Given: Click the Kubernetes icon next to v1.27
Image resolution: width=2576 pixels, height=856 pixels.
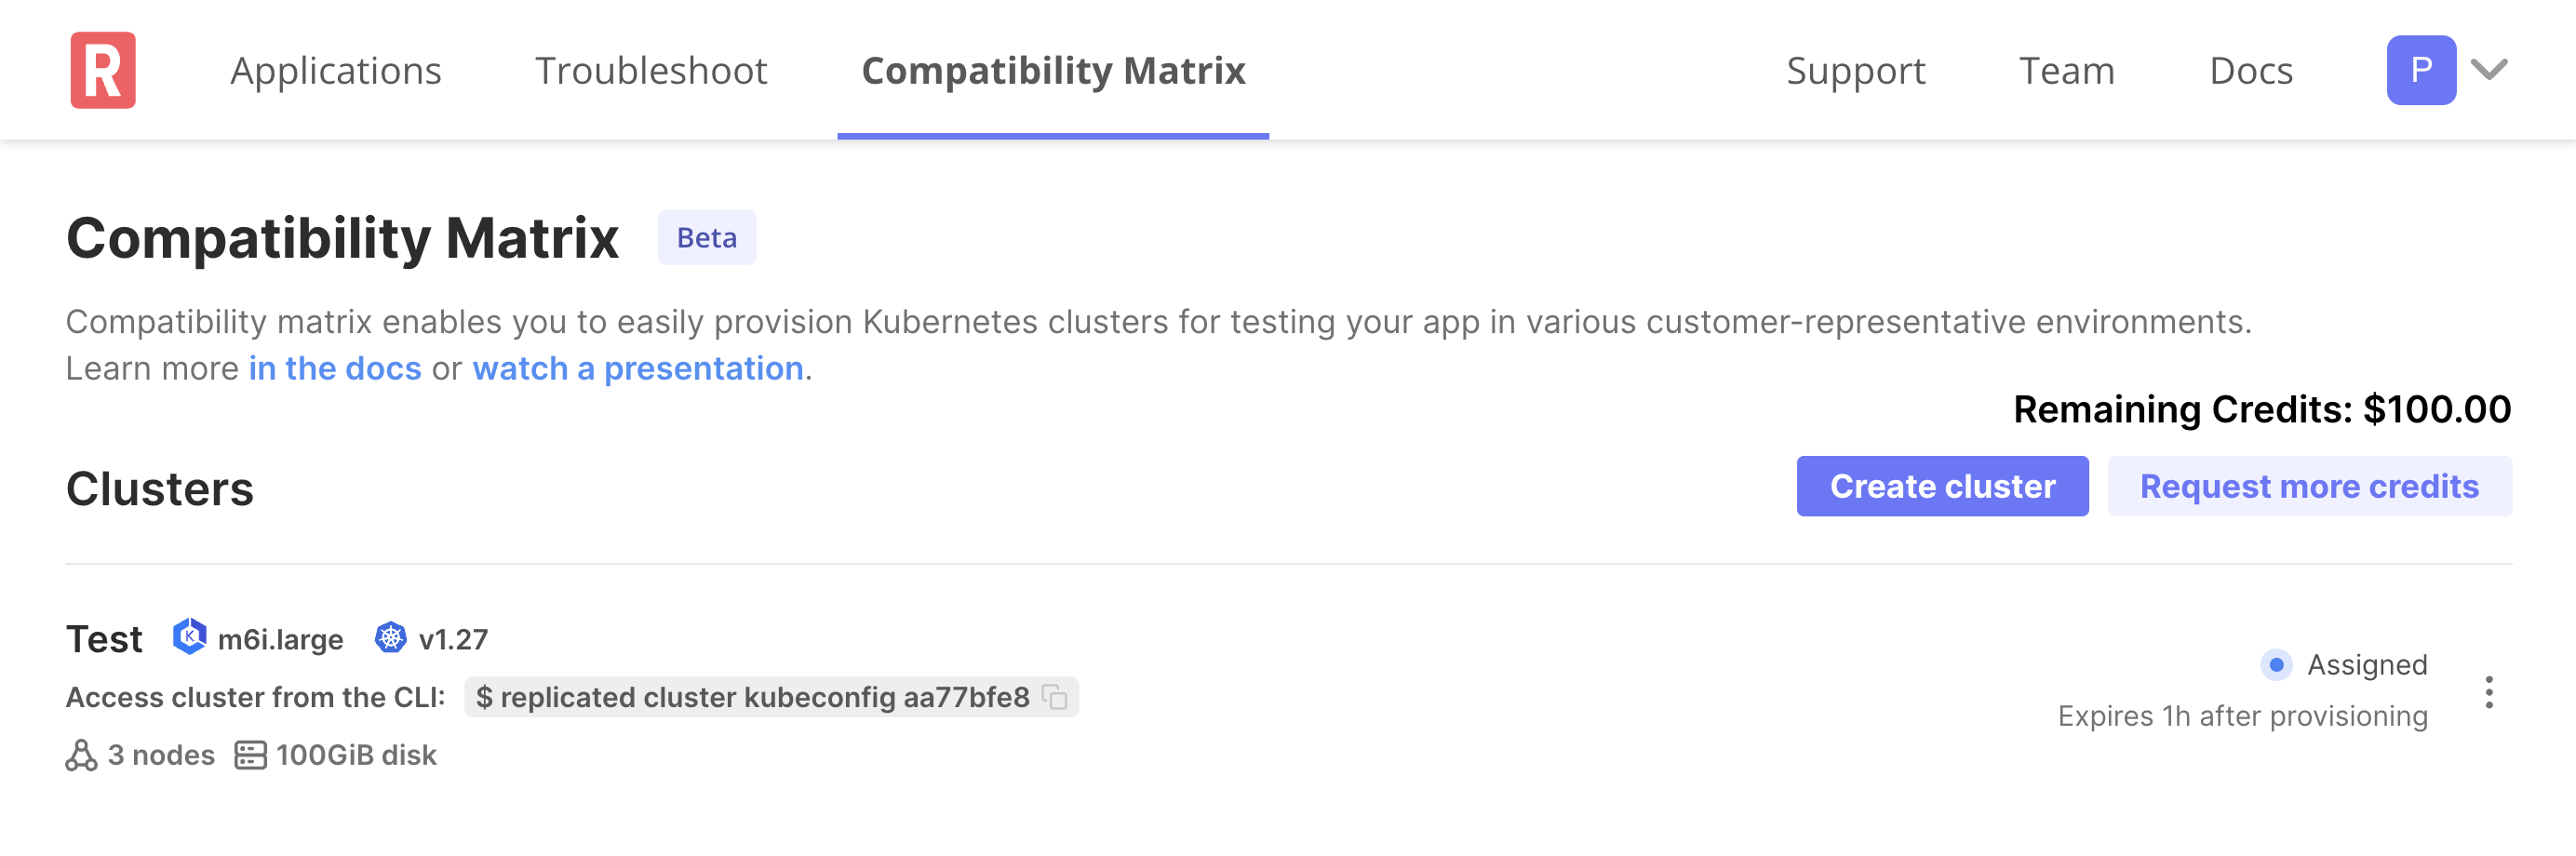Looking at the screenshot, I should 392,637.
